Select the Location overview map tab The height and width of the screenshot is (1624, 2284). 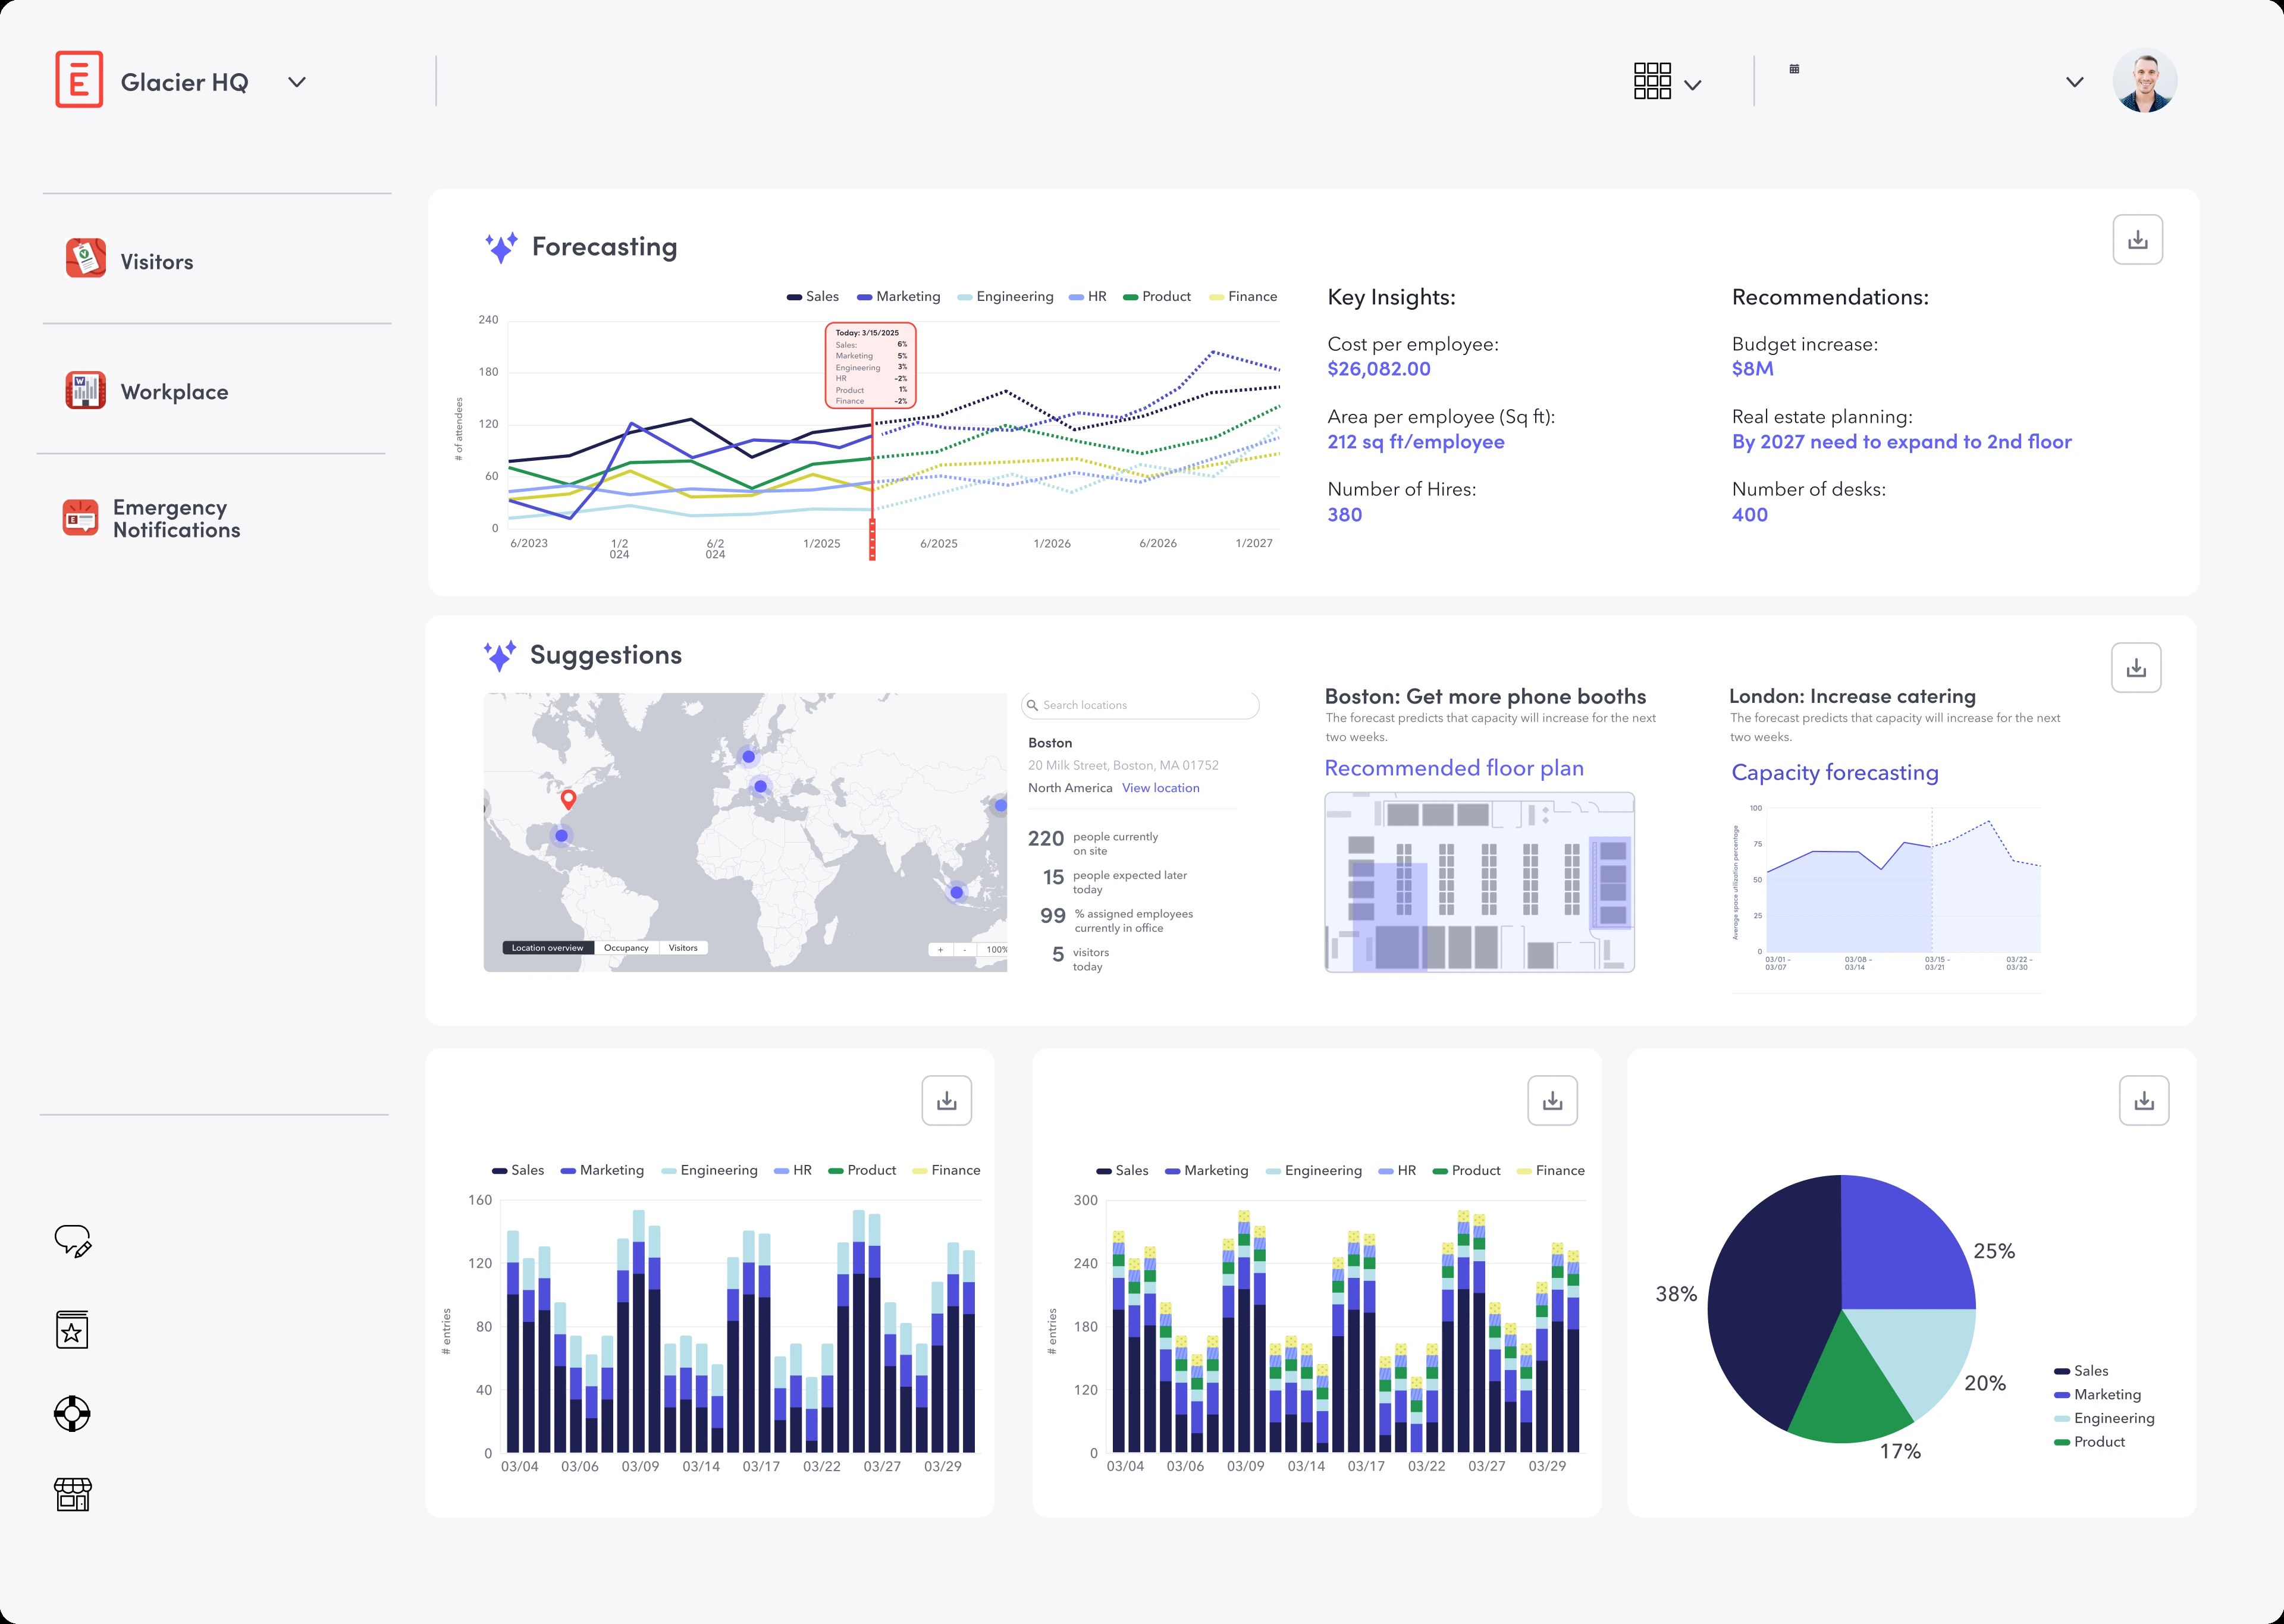pos(547,948)
